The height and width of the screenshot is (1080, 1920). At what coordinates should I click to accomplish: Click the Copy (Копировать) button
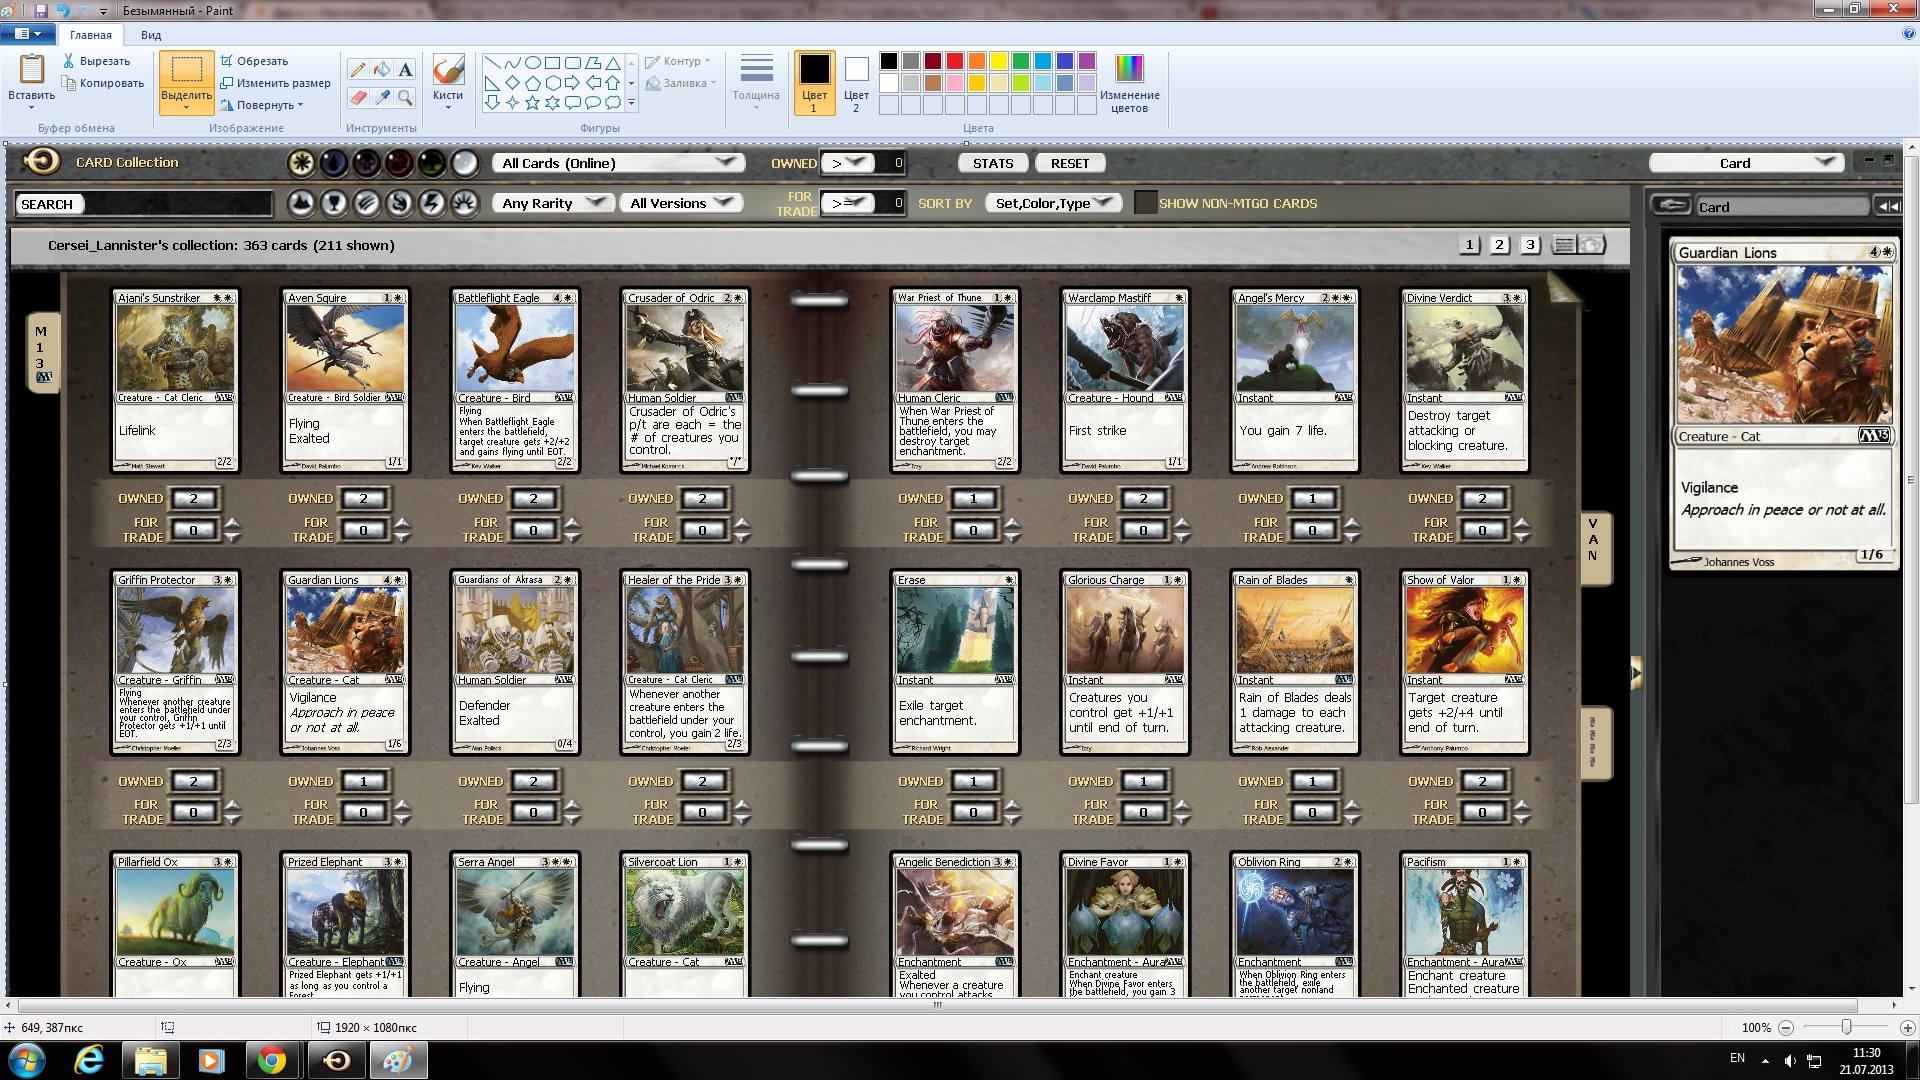tap(103, 83)
